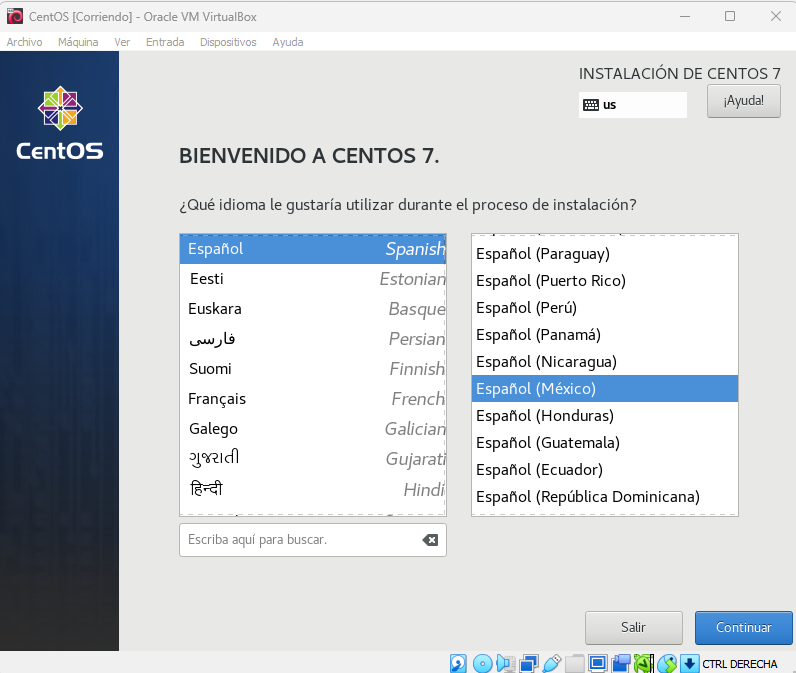Click the network adapters status icon
Viewport: 796px width, 673px height.
528,663
